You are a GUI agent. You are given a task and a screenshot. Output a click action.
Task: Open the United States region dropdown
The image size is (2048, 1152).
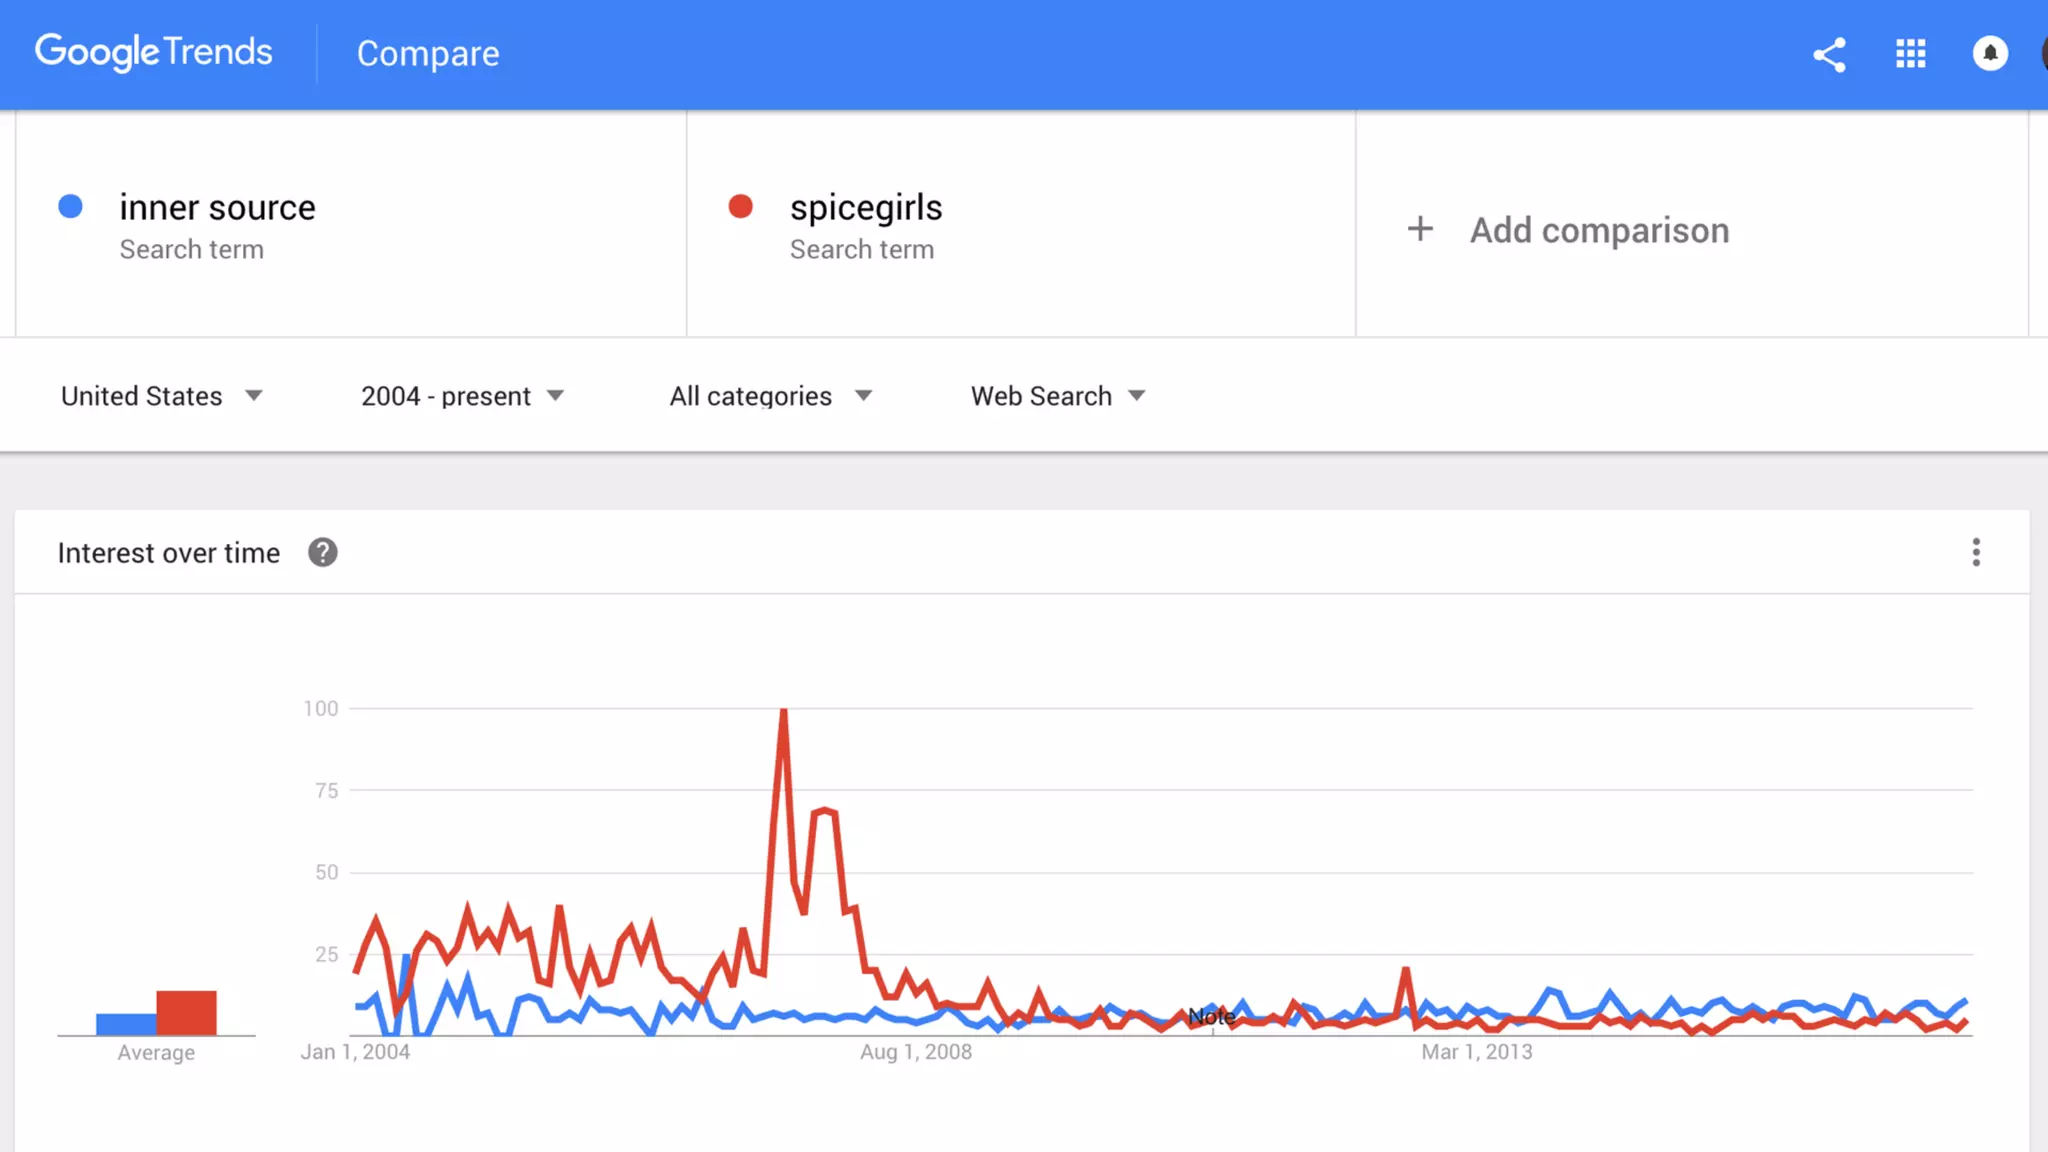coord(161,396)
